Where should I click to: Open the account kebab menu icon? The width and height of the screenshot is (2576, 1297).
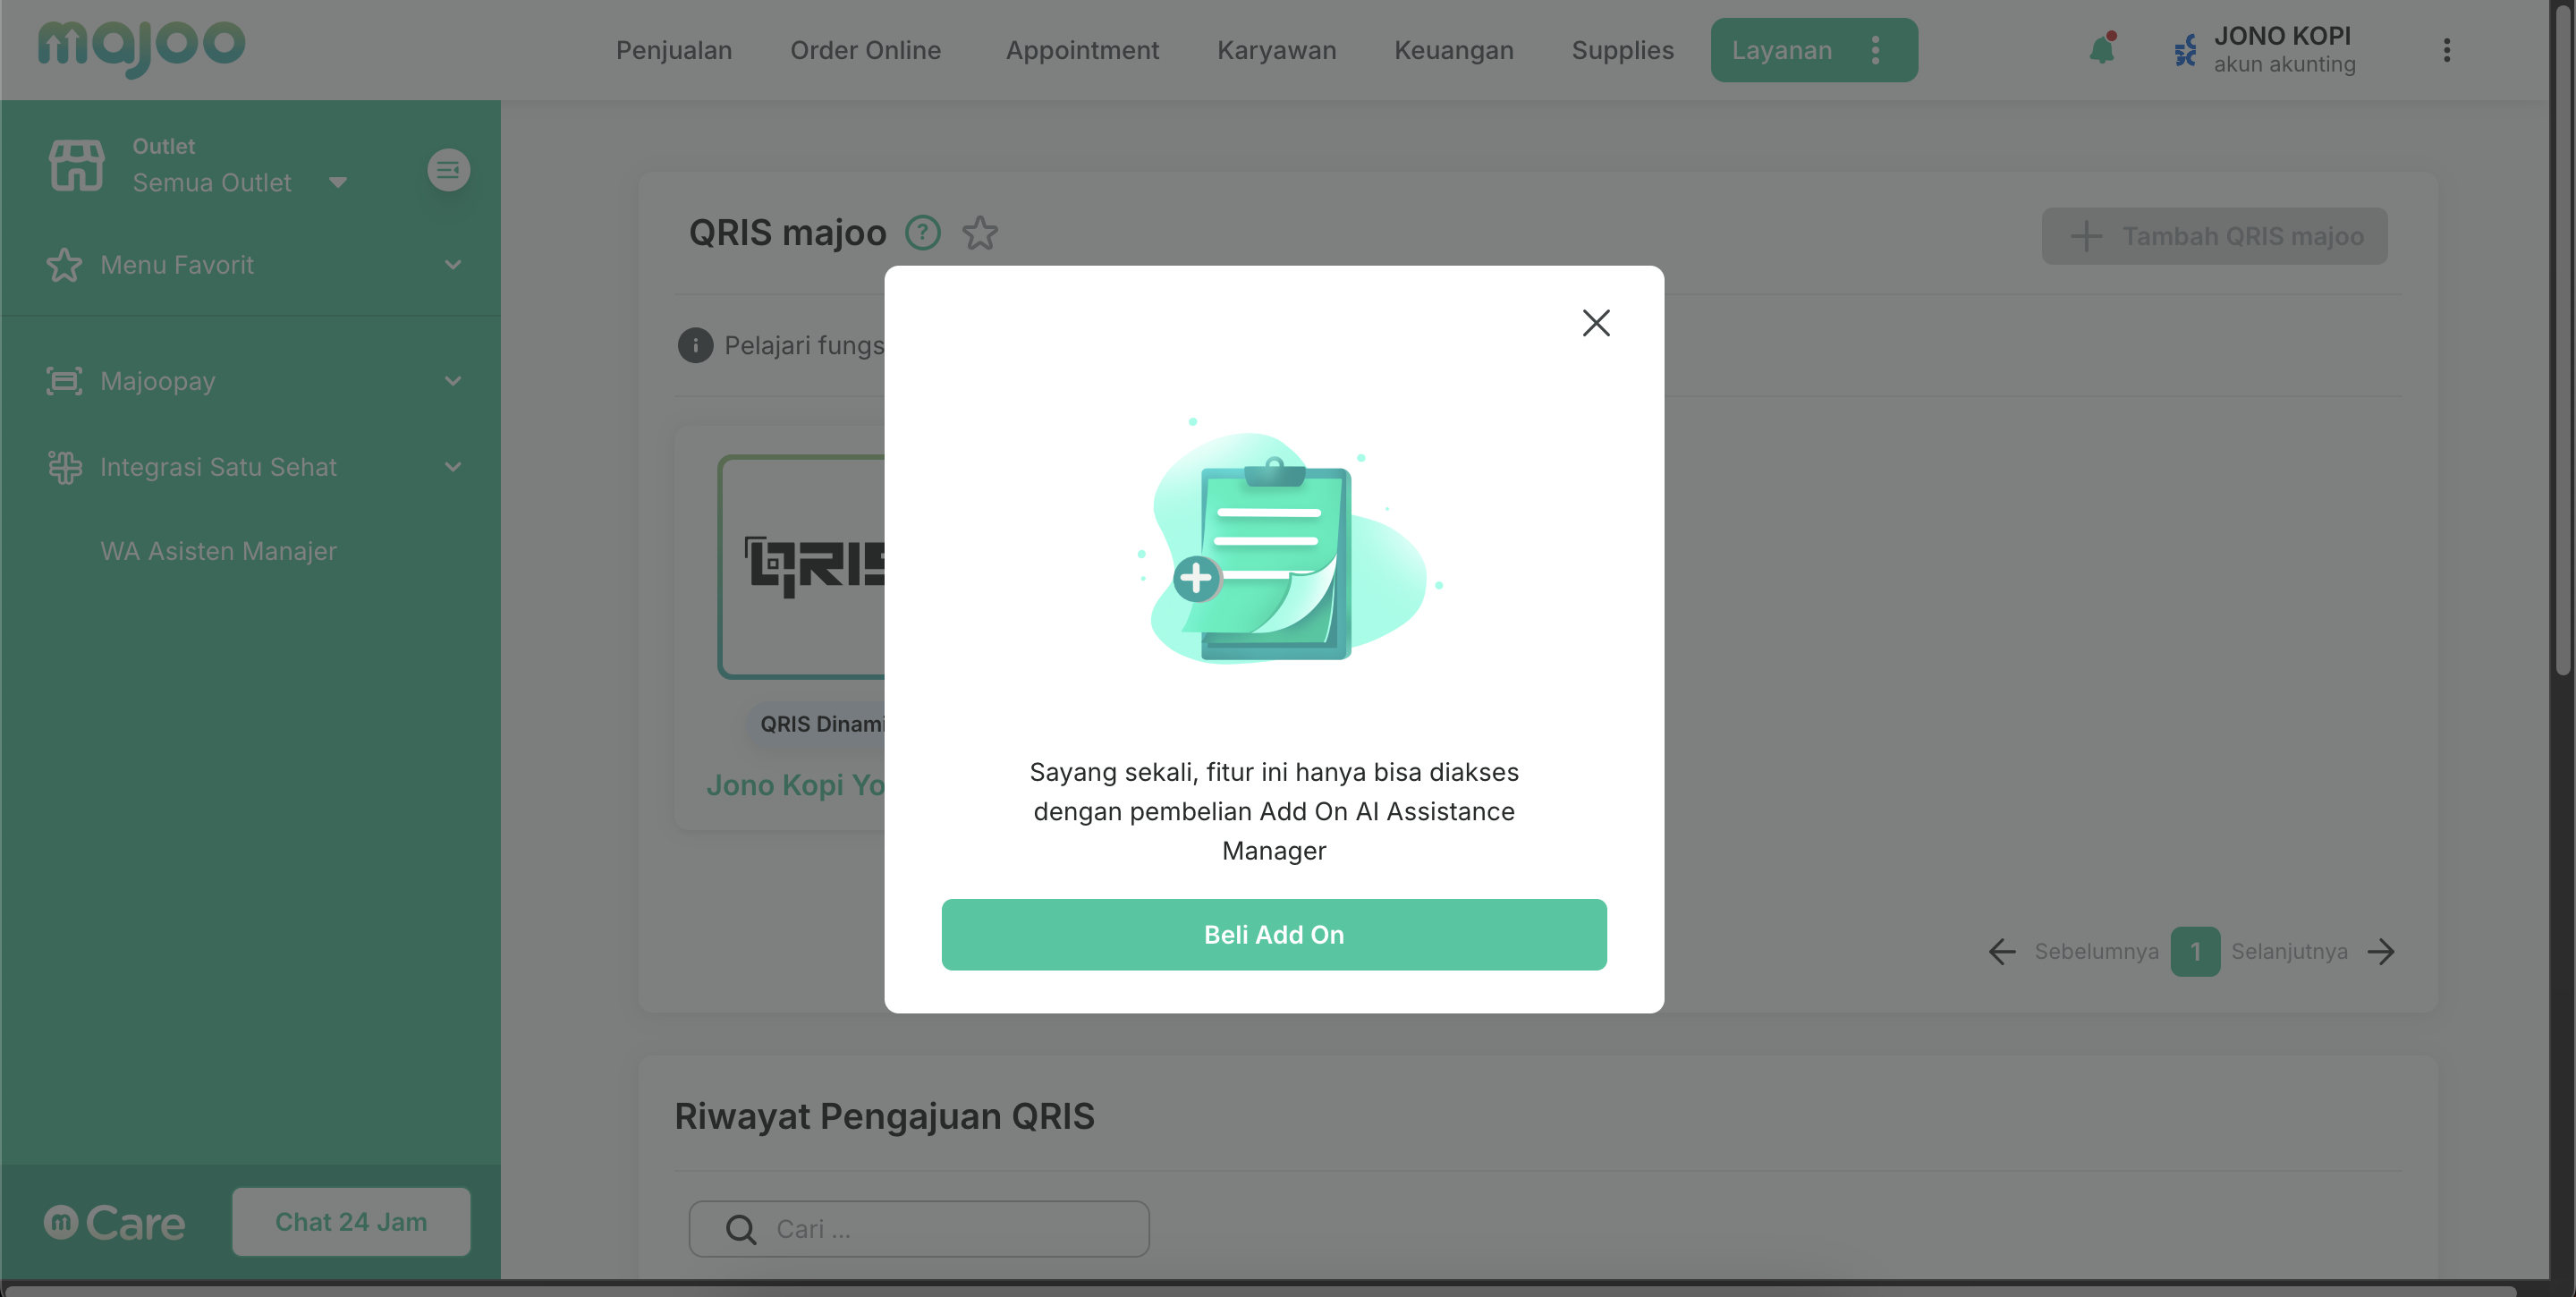click(2447, 50)
